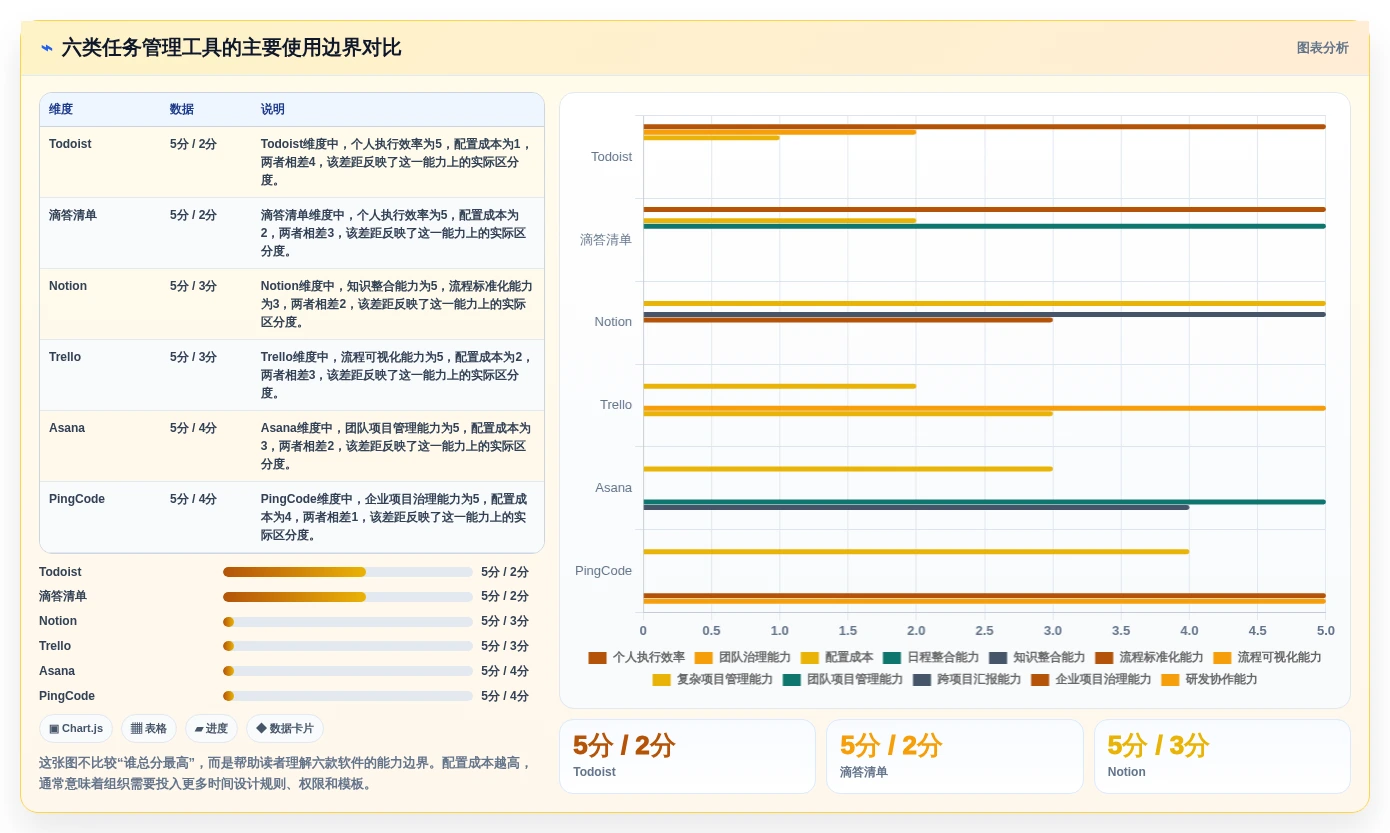
Task: Select the Chart.js chip
Action: 76,729
